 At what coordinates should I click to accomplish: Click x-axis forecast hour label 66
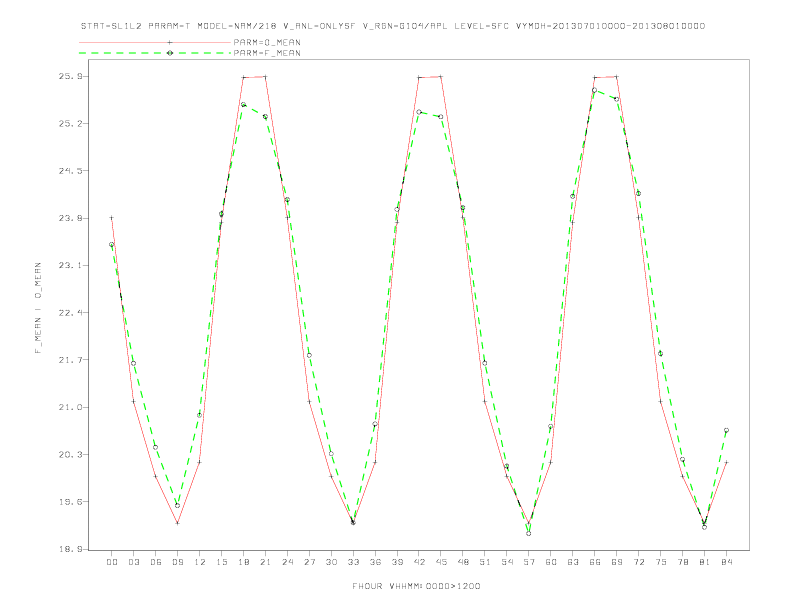pyautogui.click(x=595, y=562)
